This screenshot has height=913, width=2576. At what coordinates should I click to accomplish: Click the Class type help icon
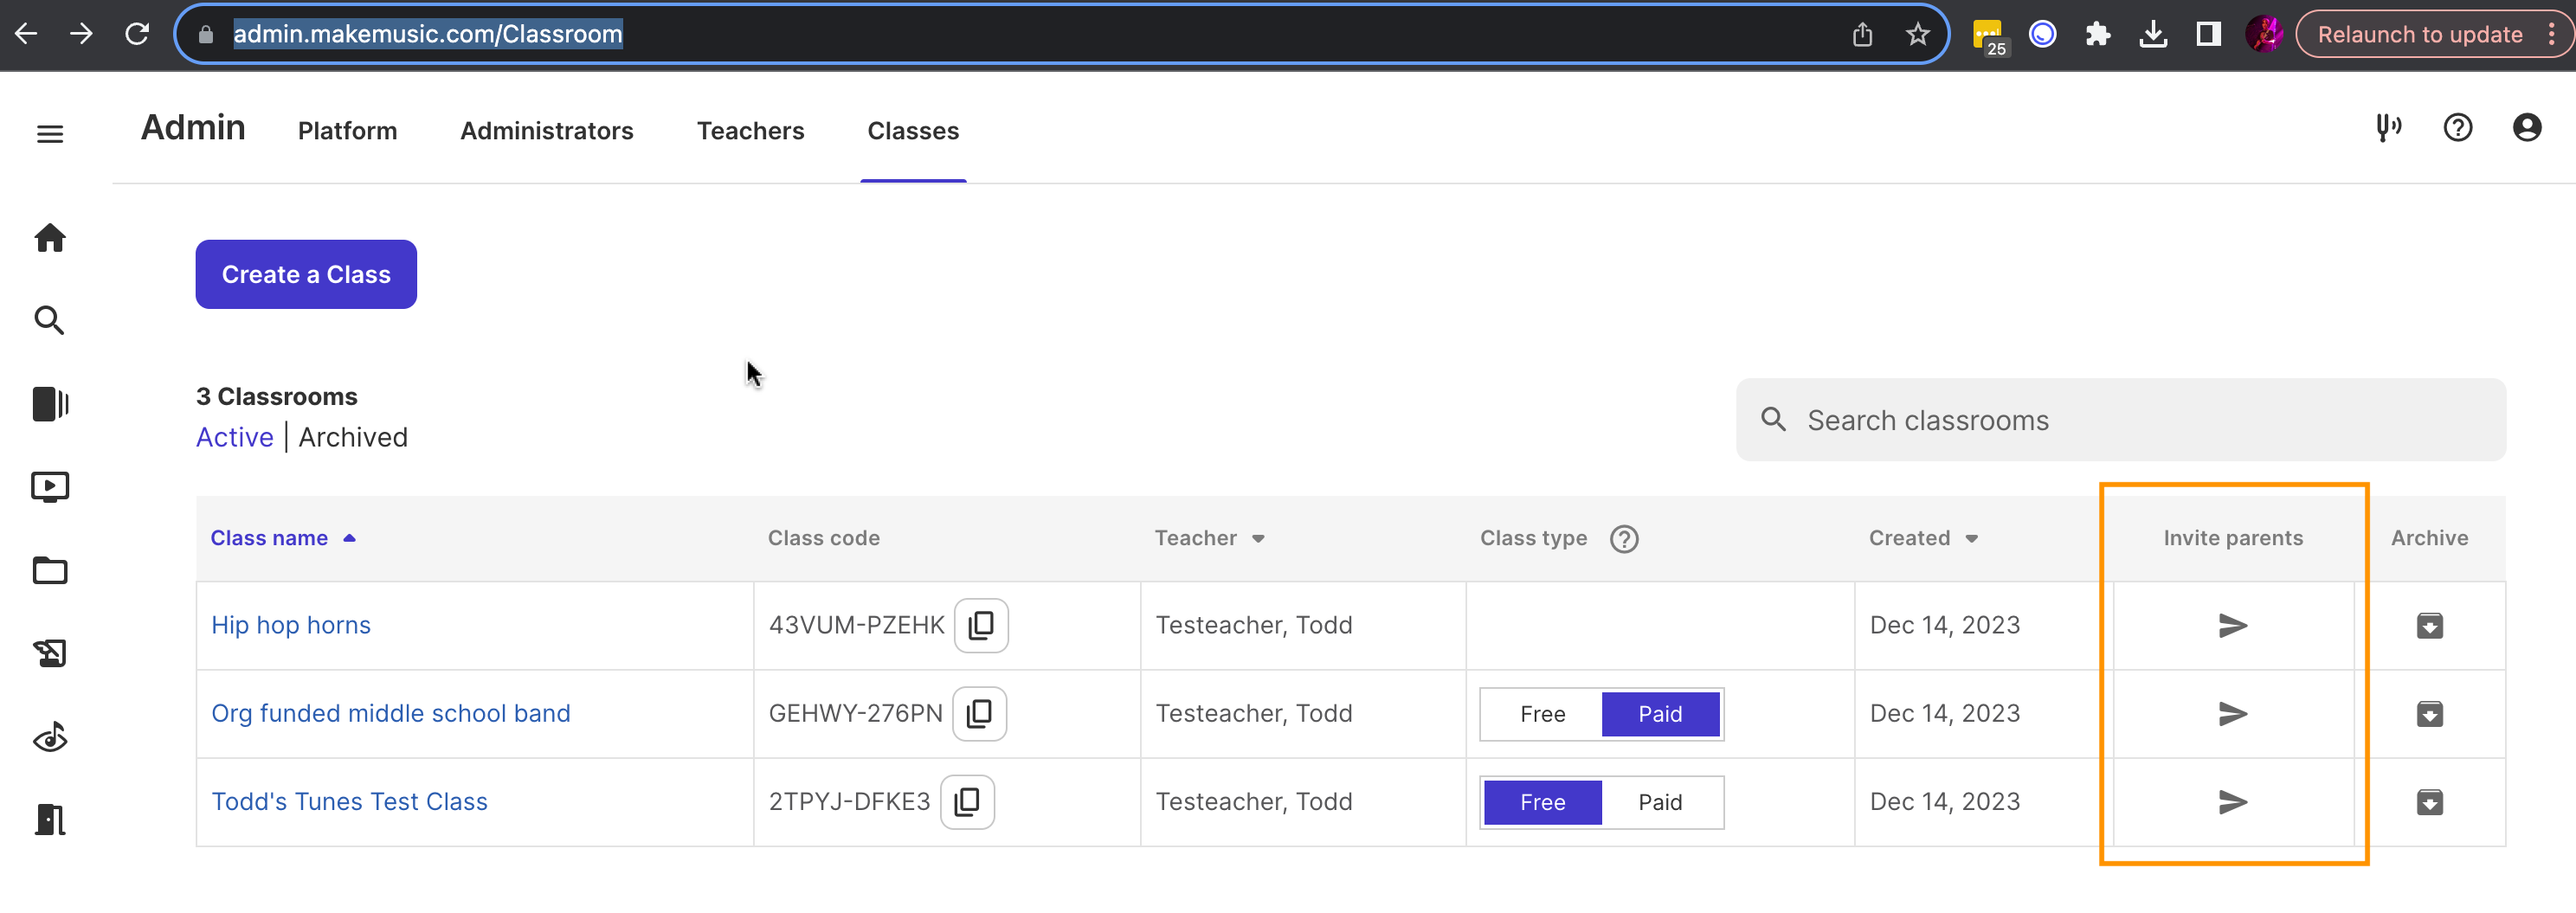coord(1624,539)
